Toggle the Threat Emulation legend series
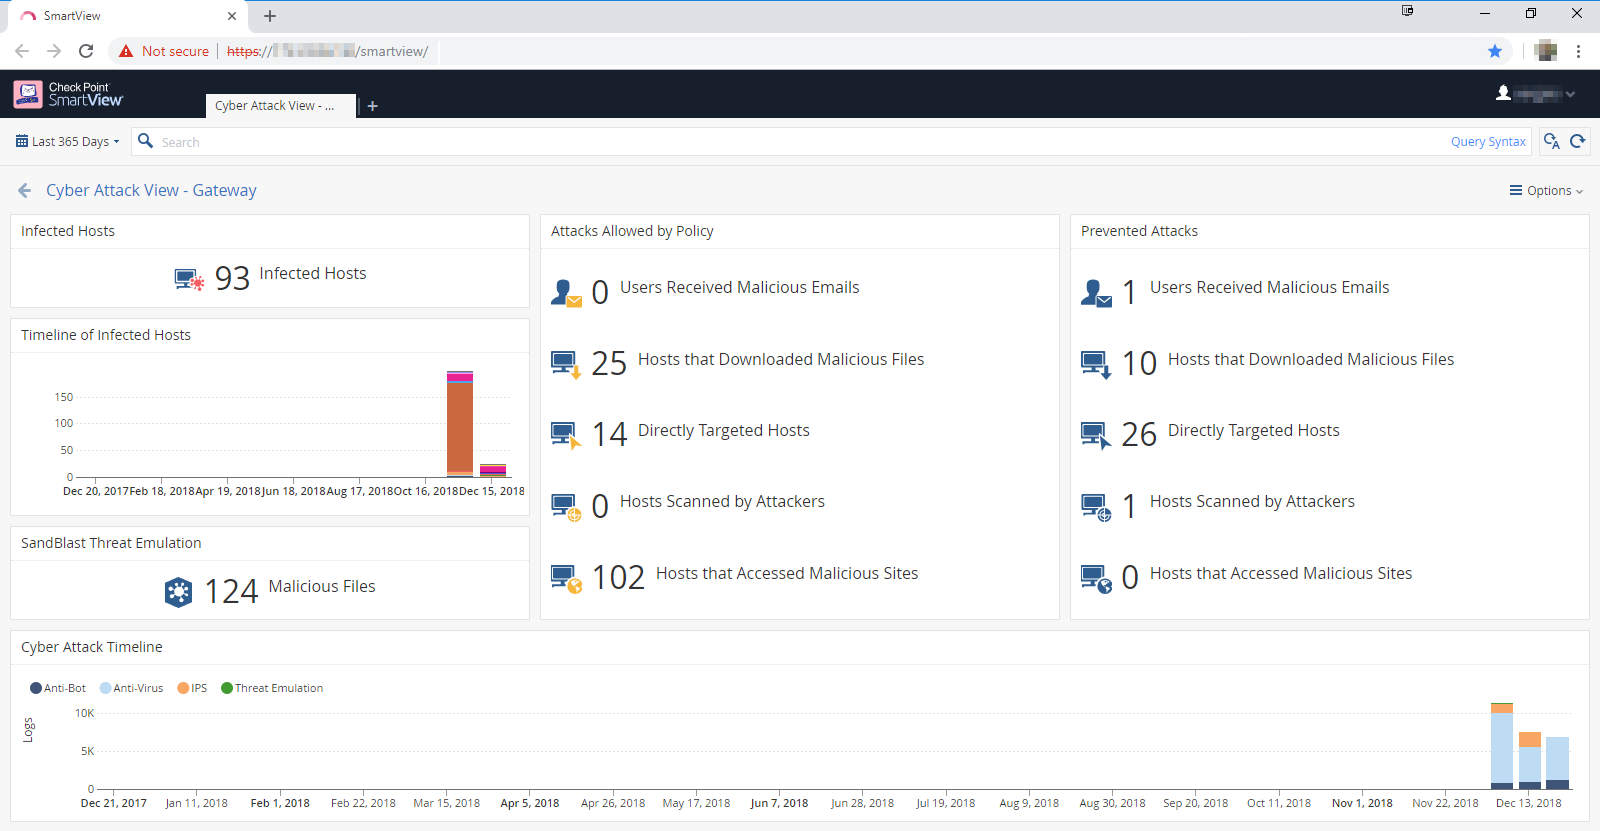 pyautogui.click(x=272, y=688)
